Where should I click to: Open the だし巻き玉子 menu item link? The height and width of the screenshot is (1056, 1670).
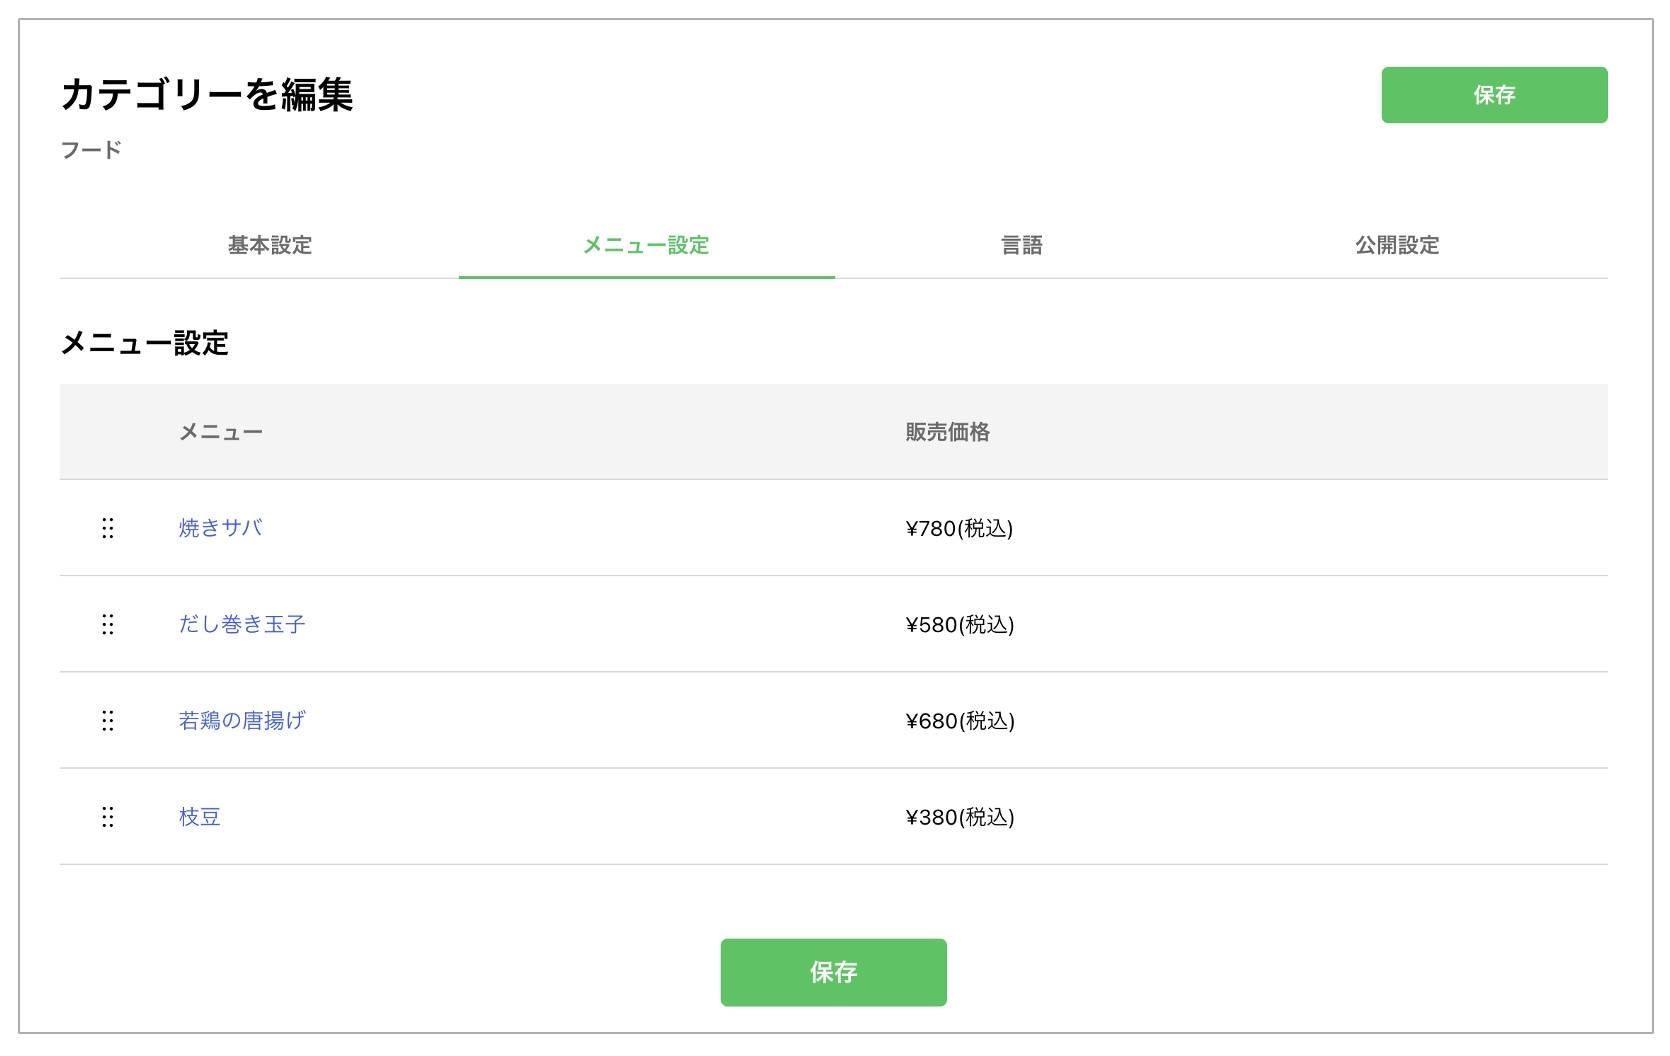(242, 625)
